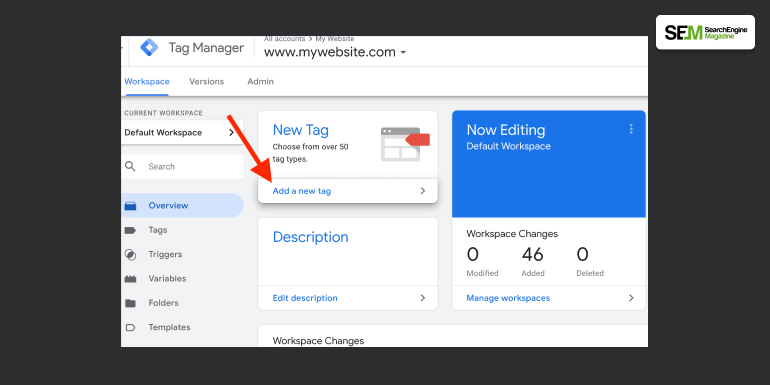Click the search magnifier icon

(x=130, y=166)
